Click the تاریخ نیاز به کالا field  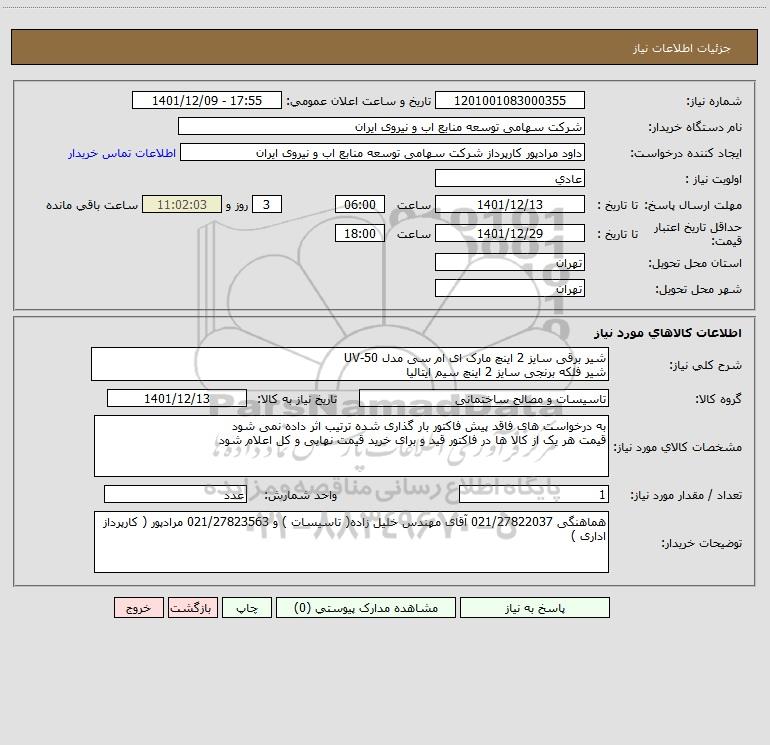point(177,398)
